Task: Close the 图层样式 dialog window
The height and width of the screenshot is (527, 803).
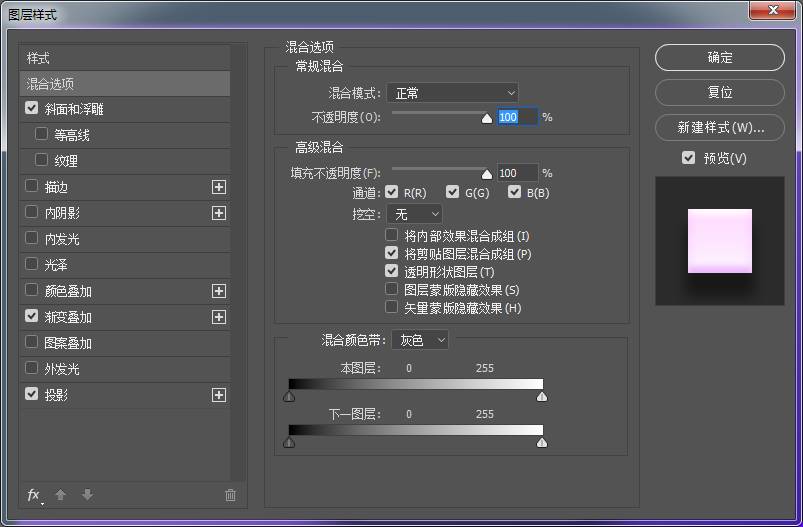Action: pyautogui.click(x=772, y=10)
